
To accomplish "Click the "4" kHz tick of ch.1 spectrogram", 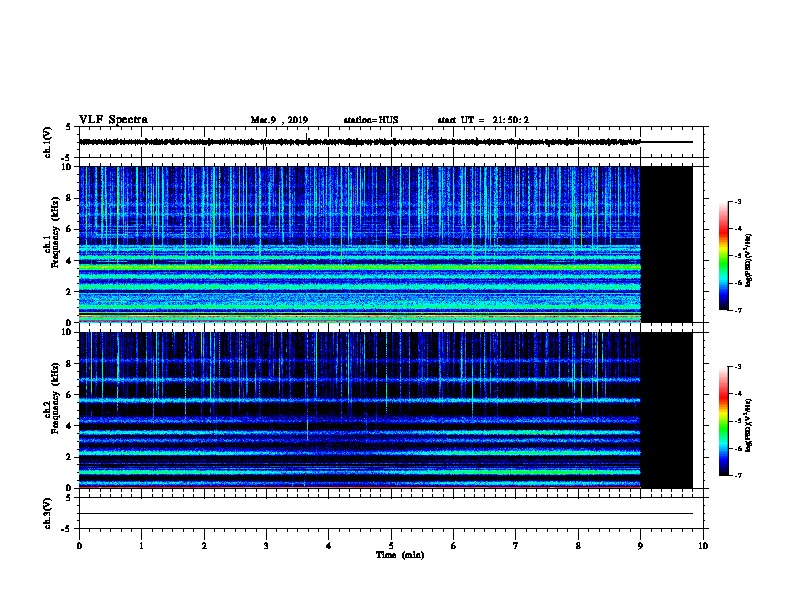I will click(69, 261).
